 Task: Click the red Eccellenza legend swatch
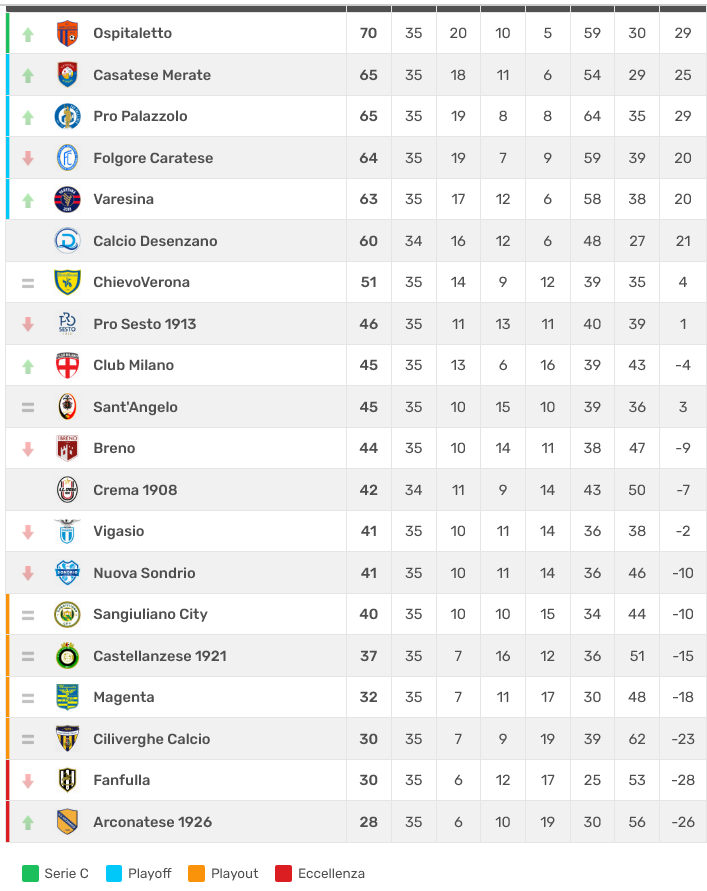(284, 874)
